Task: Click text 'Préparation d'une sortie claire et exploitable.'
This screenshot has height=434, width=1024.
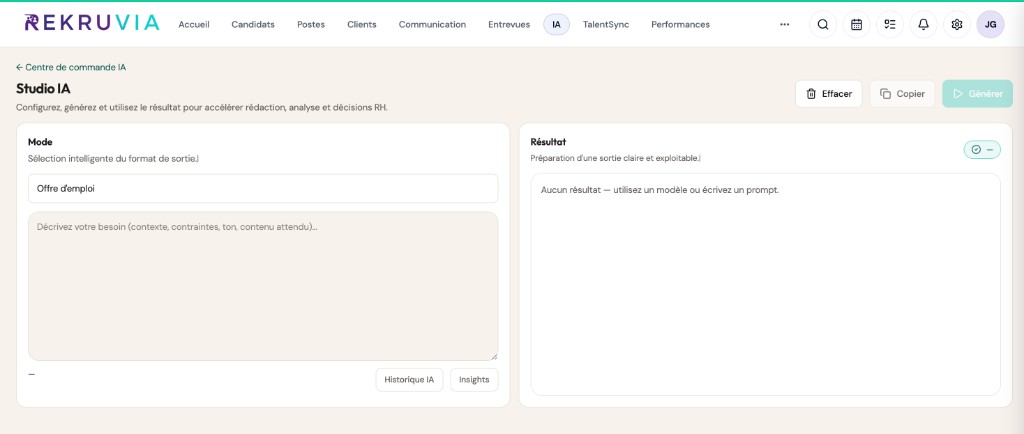Action: (615, 159)
